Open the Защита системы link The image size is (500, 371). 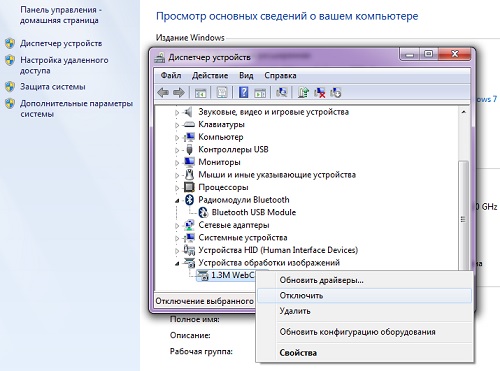click(x=53, y=87)
